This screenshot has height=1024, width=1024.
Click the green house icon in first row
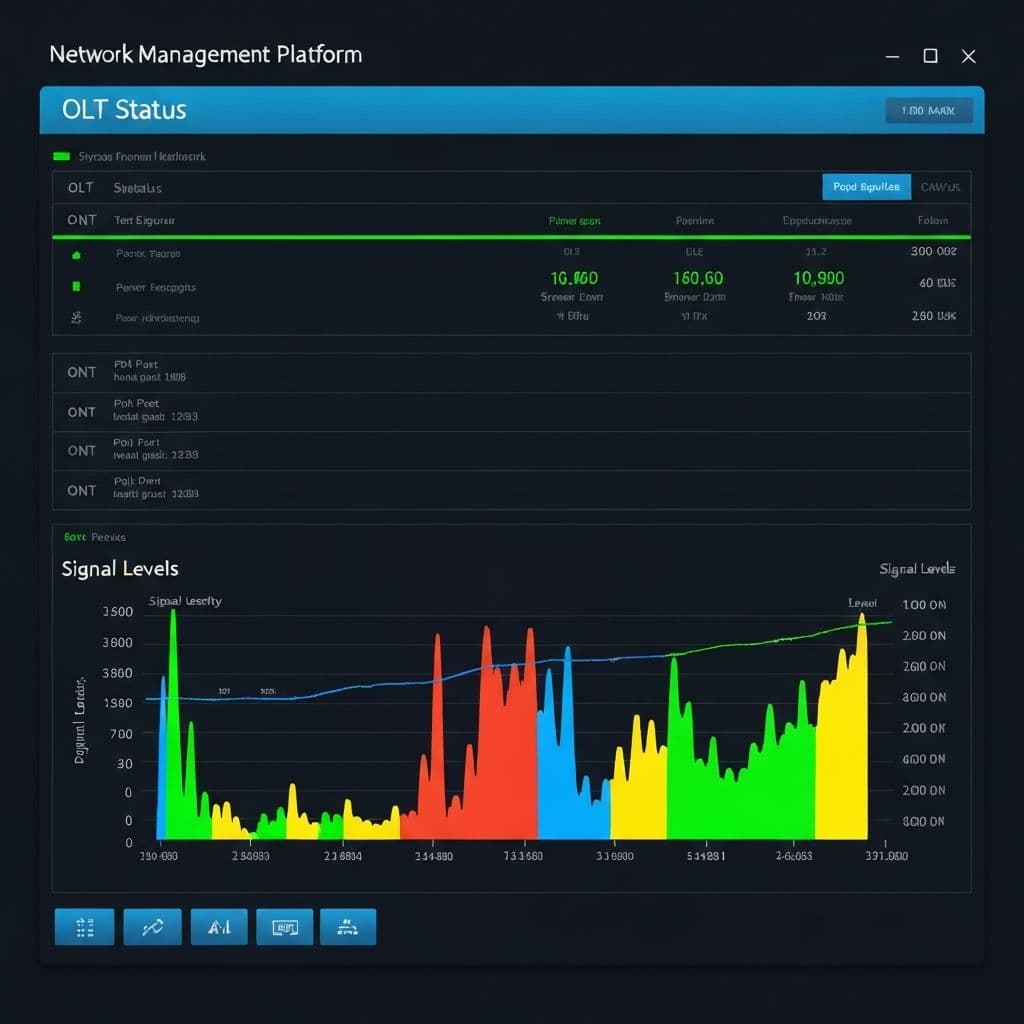(x=75, y=255)
